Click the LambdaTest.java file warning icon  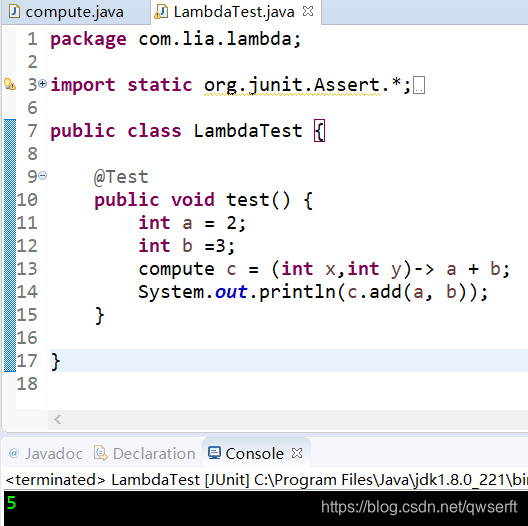click(161, 12)
